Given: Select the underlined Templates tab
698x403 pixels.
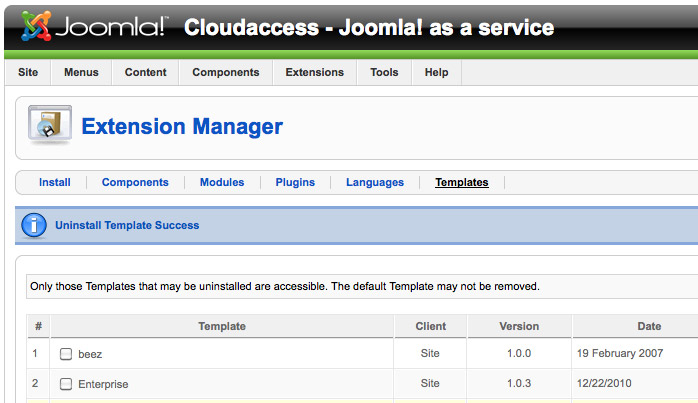Looking at the screenshot, I should (x=462, y=182).
